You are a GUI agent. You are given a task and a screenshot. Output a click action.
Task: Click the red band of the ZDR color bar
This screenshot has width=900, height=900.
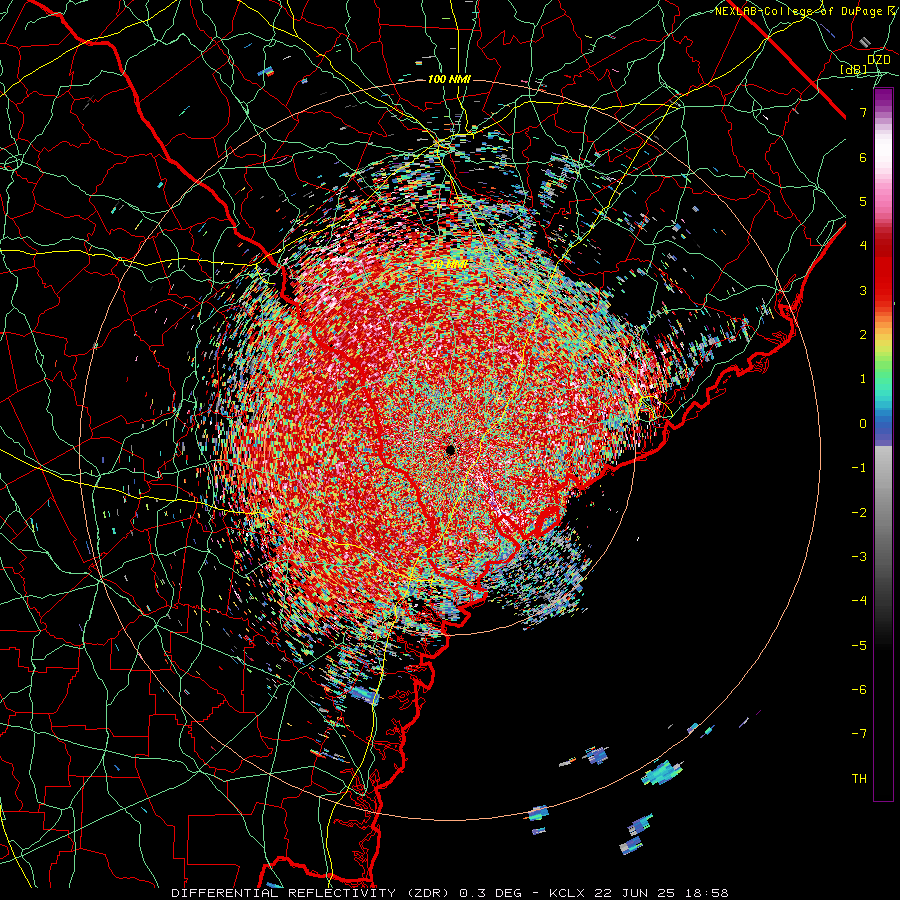pyautogui.click(x=883, y=276)
